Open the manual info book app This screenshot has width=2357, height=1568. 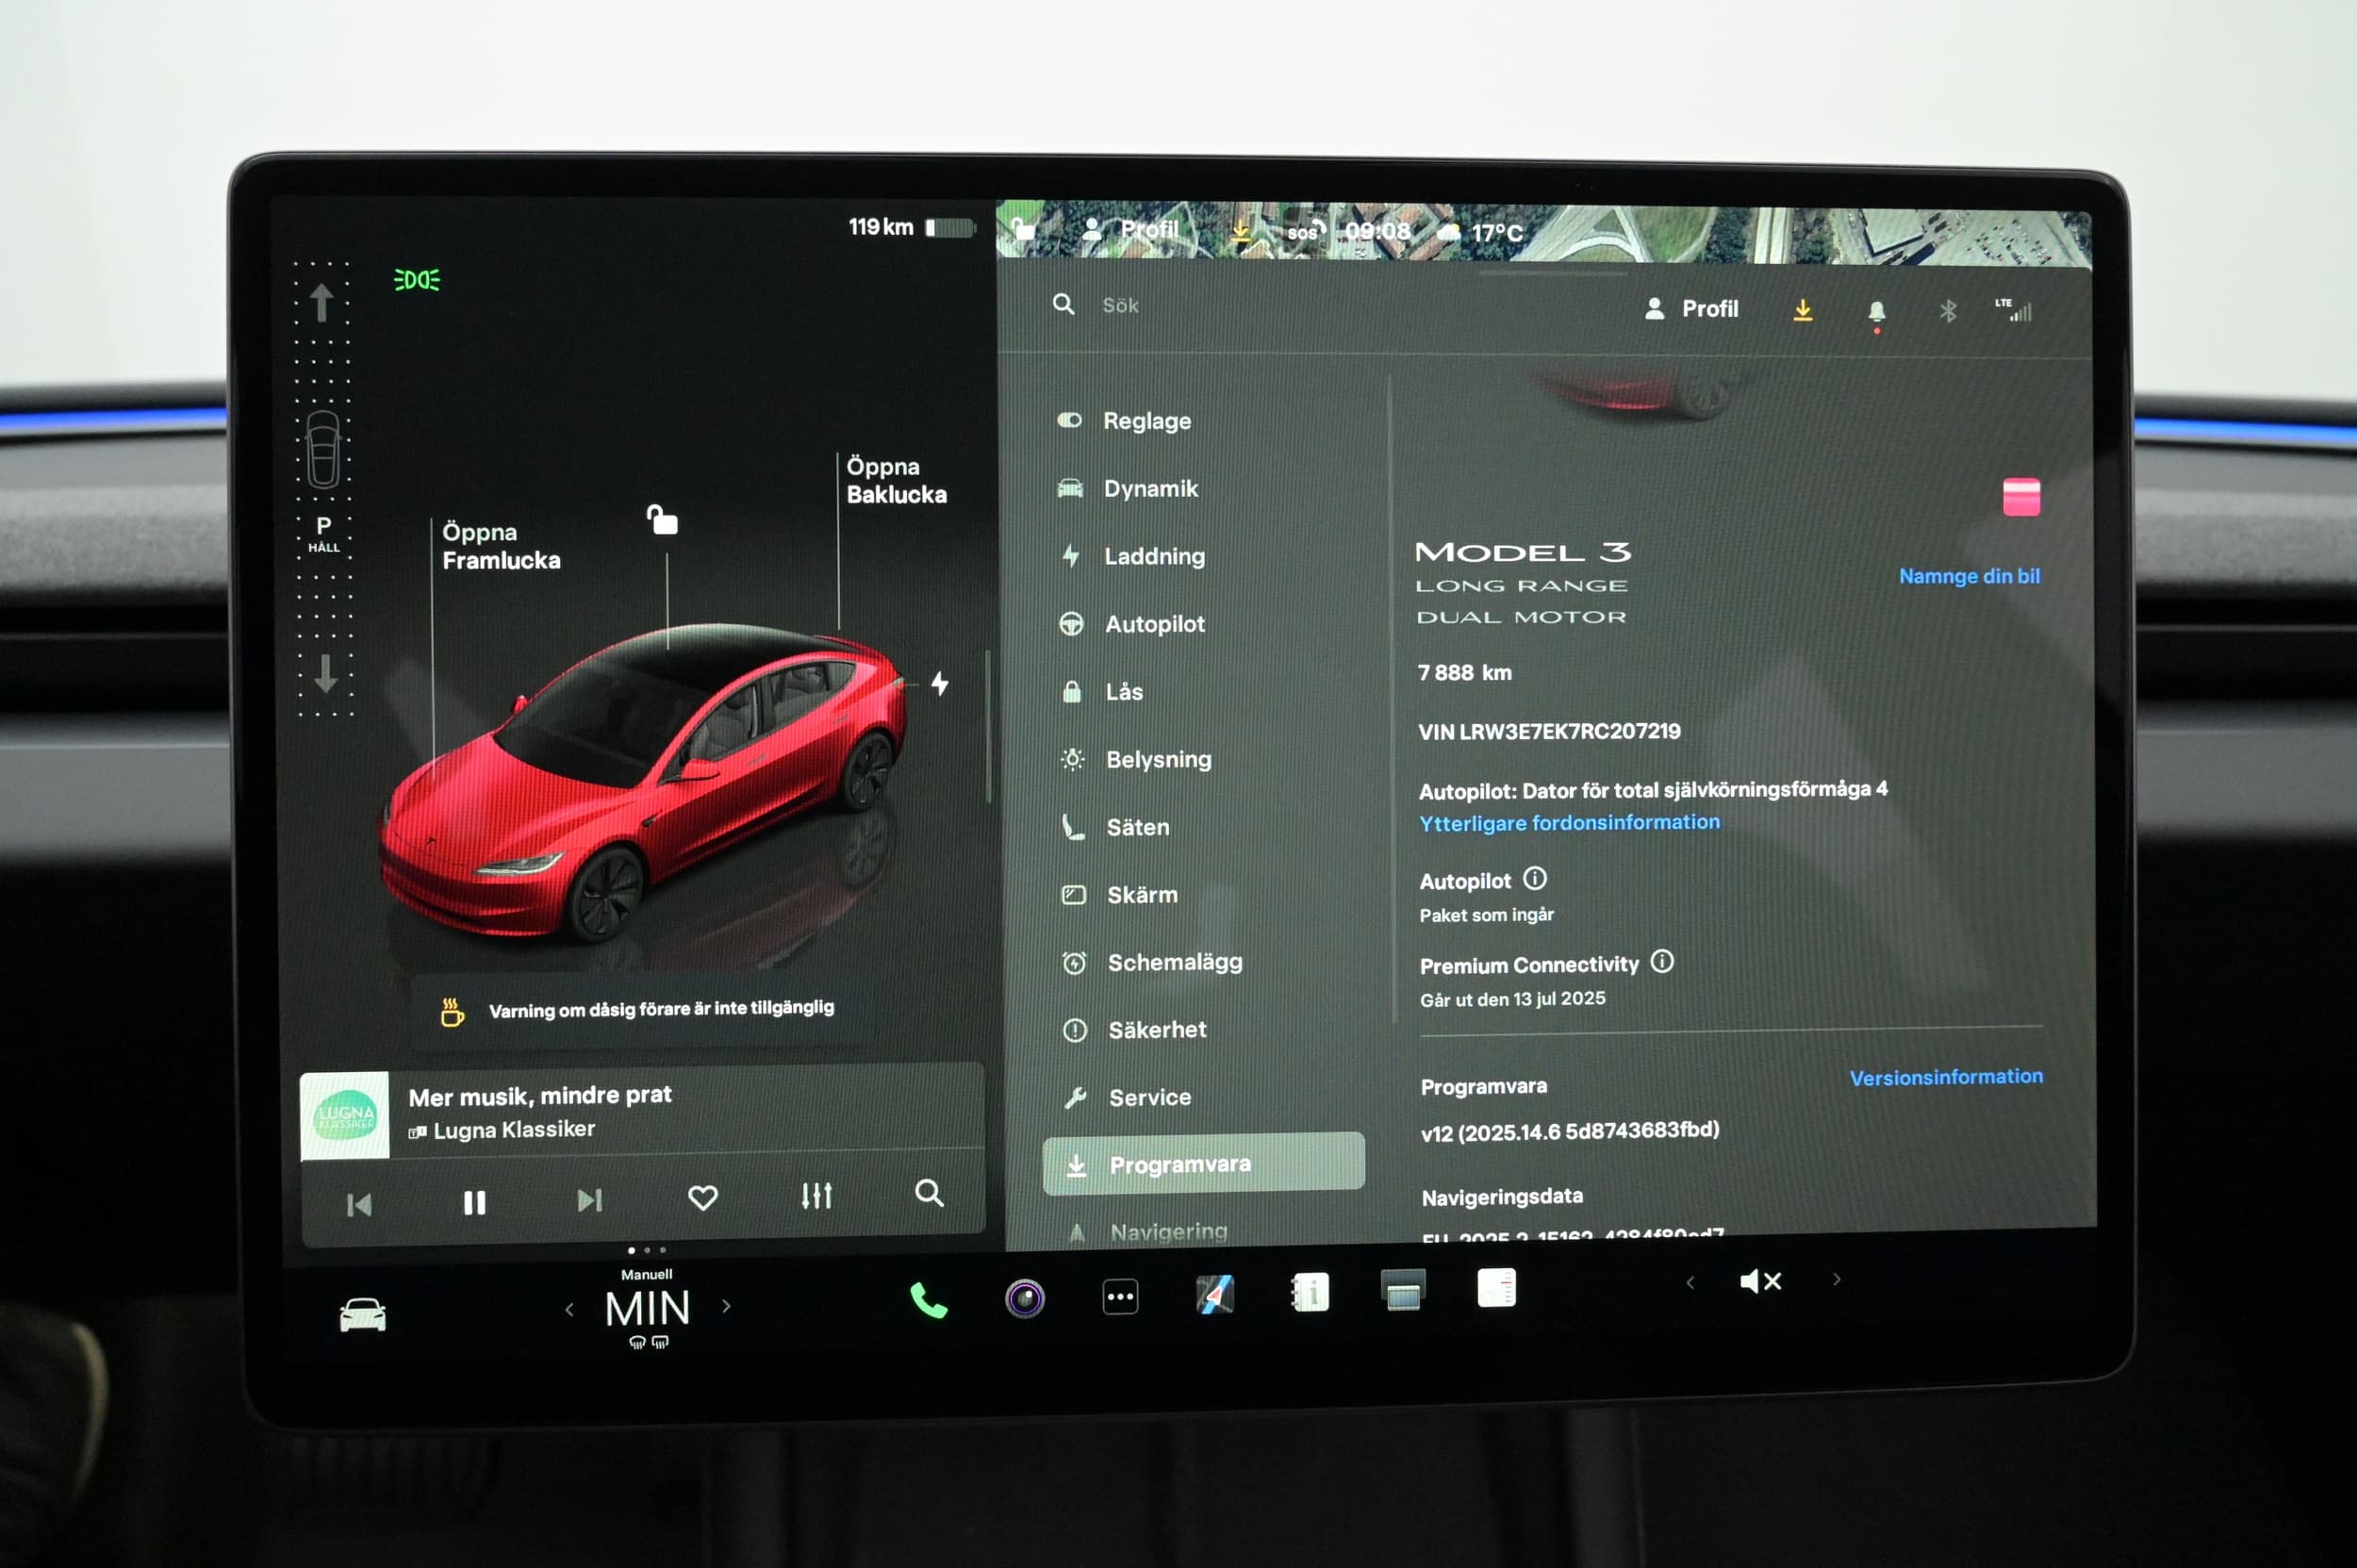pyautogui.click(x=1310, y=1292)
